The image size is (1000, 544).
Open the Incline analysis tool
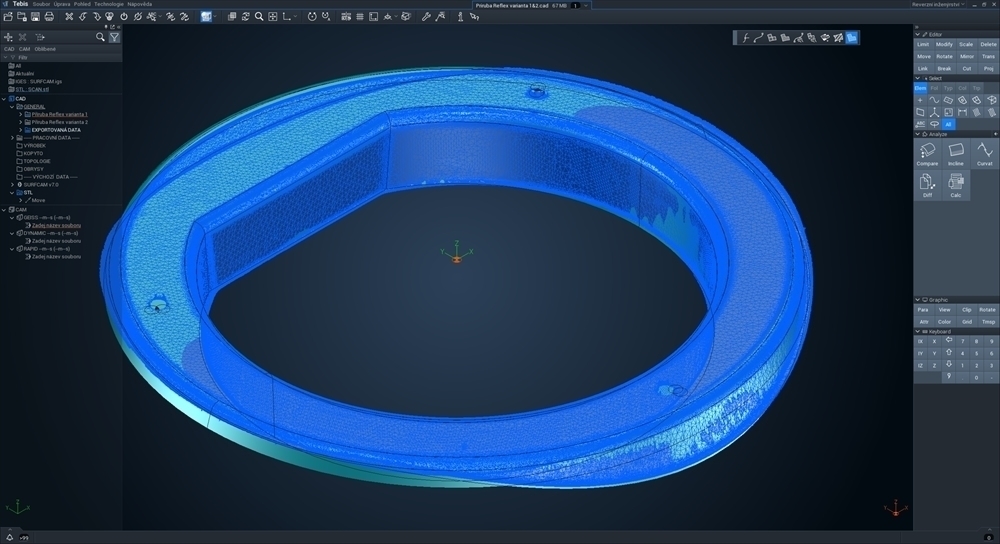coord(955,154)
